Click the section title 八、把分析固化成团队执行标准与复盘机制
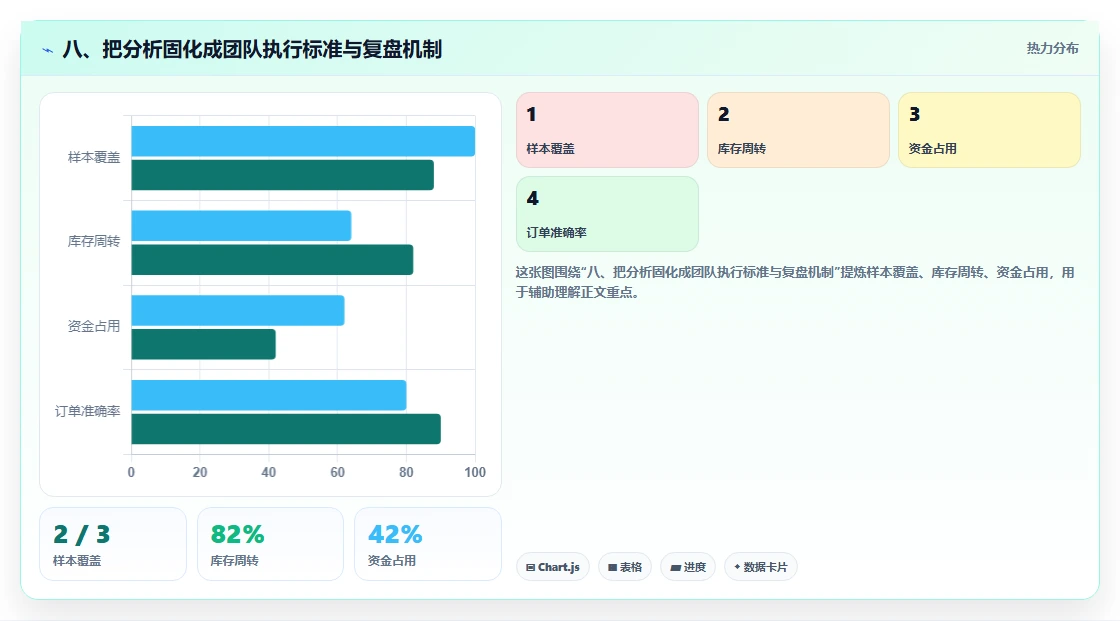The height and width of the screenshot is (621, 1120). 252,49
